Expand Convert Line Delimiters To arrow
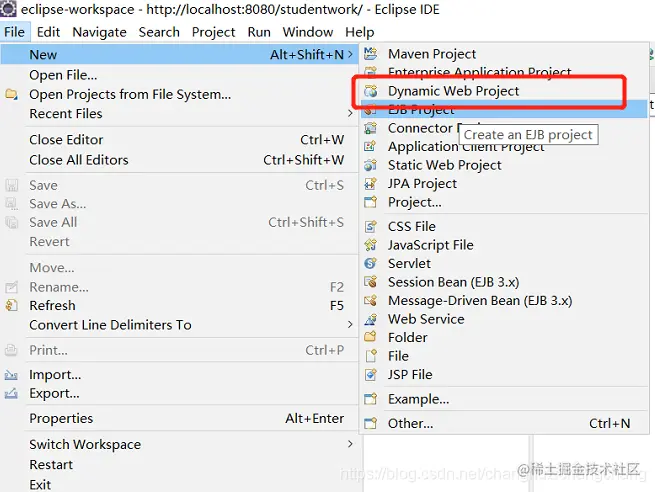655x492 pixels. click(x=350, y=325)
